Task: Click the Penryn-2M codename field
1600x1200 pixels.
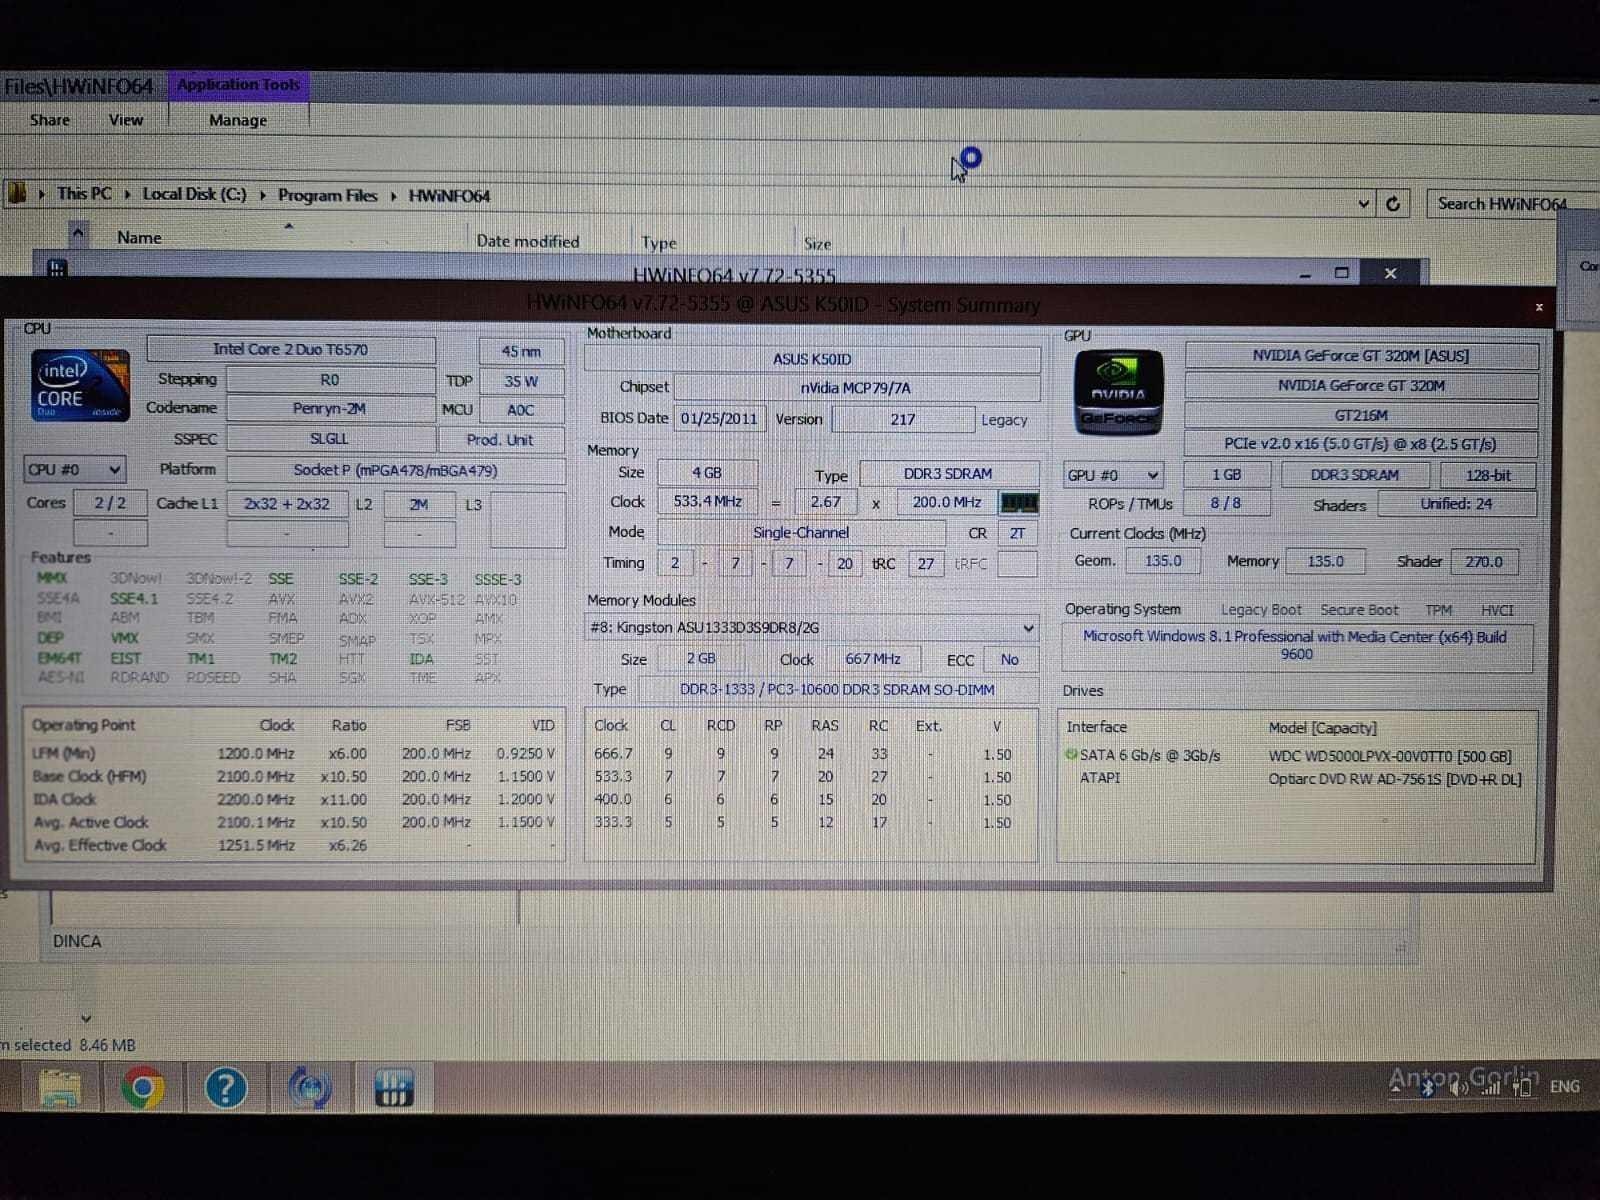Action: point(329,408)
